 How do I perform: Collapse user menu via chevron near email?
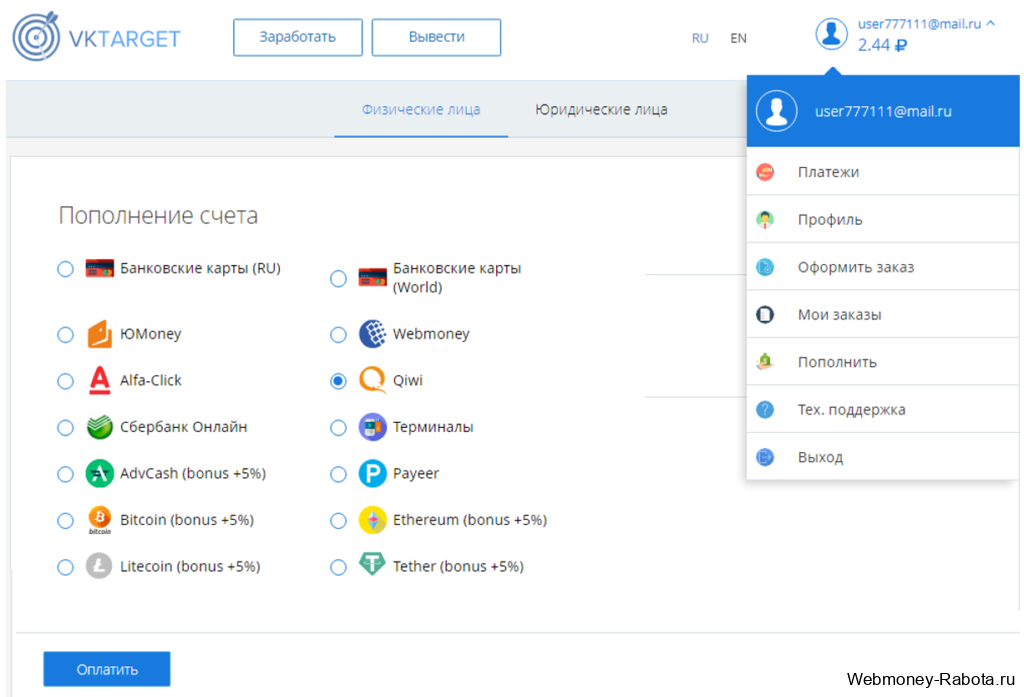click(991, 24)
